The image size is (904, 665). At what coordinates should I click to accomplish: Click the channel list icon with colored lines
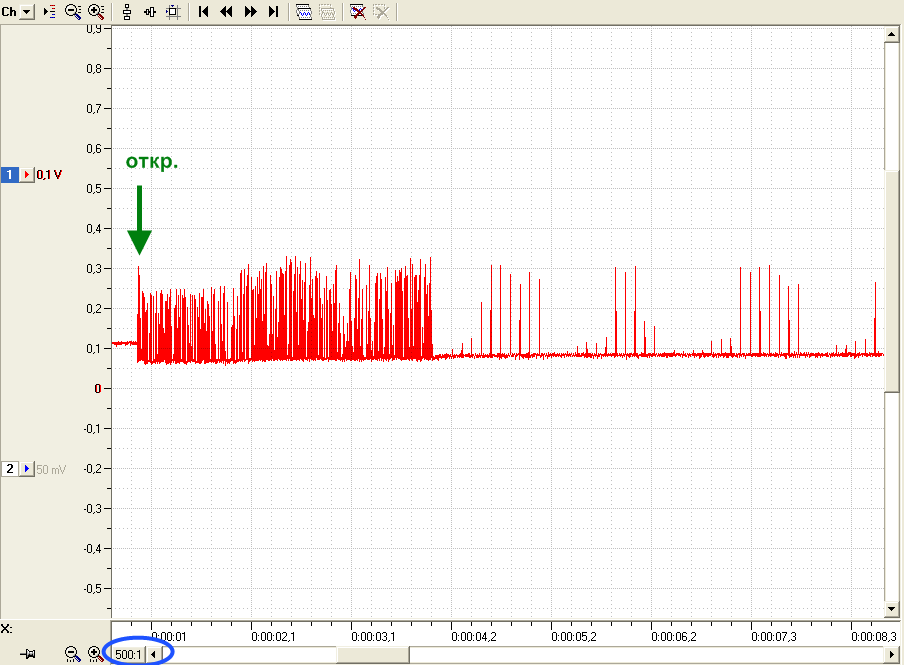50,12
